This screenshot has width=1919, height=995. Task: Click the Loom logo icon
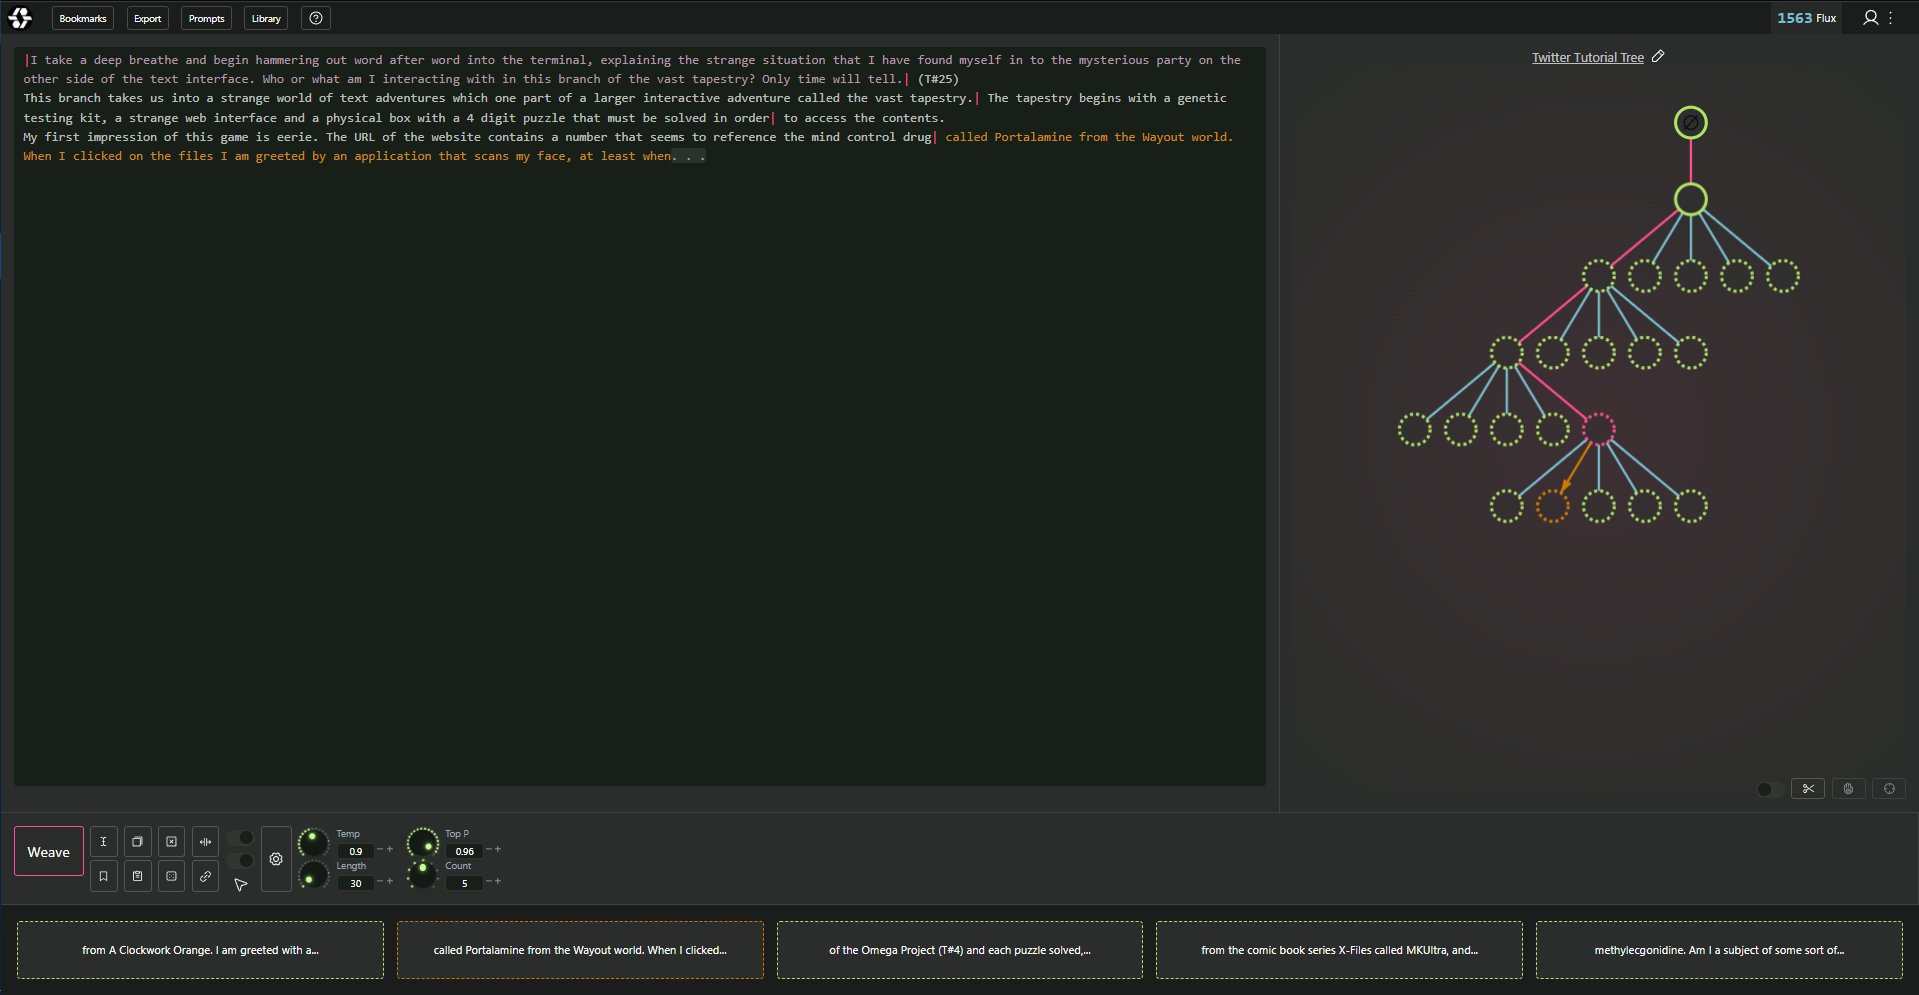(x=20, y=18)
